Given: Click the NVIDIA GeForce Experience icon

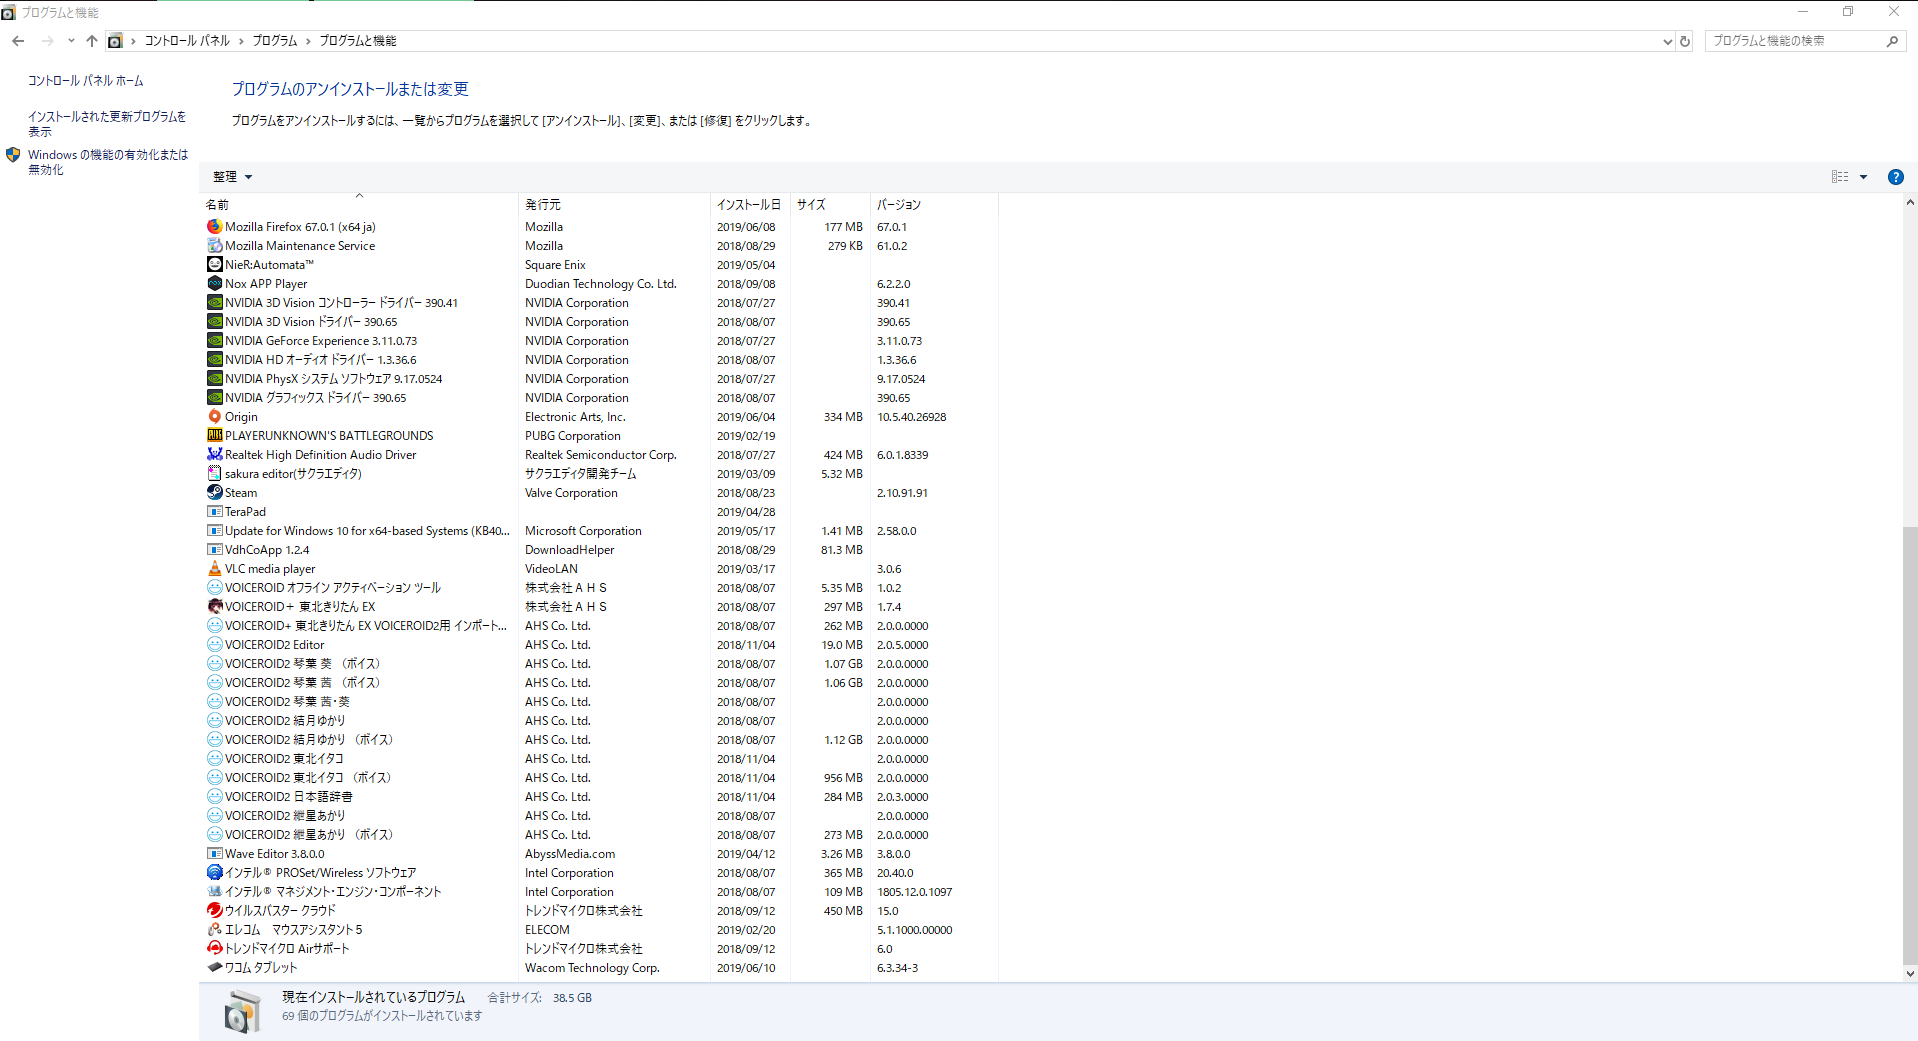Looking at the screenshot, I should point(214,341).
